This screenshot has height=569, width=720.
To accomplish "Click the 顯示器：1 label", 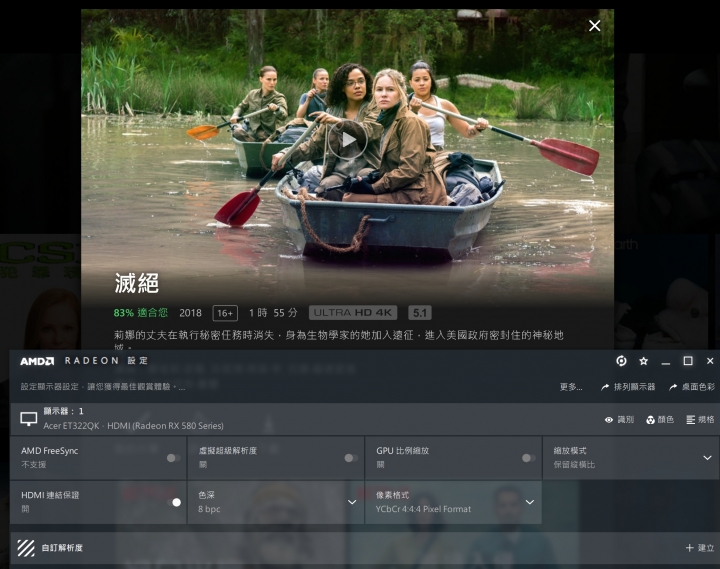I will coord(63,411).
